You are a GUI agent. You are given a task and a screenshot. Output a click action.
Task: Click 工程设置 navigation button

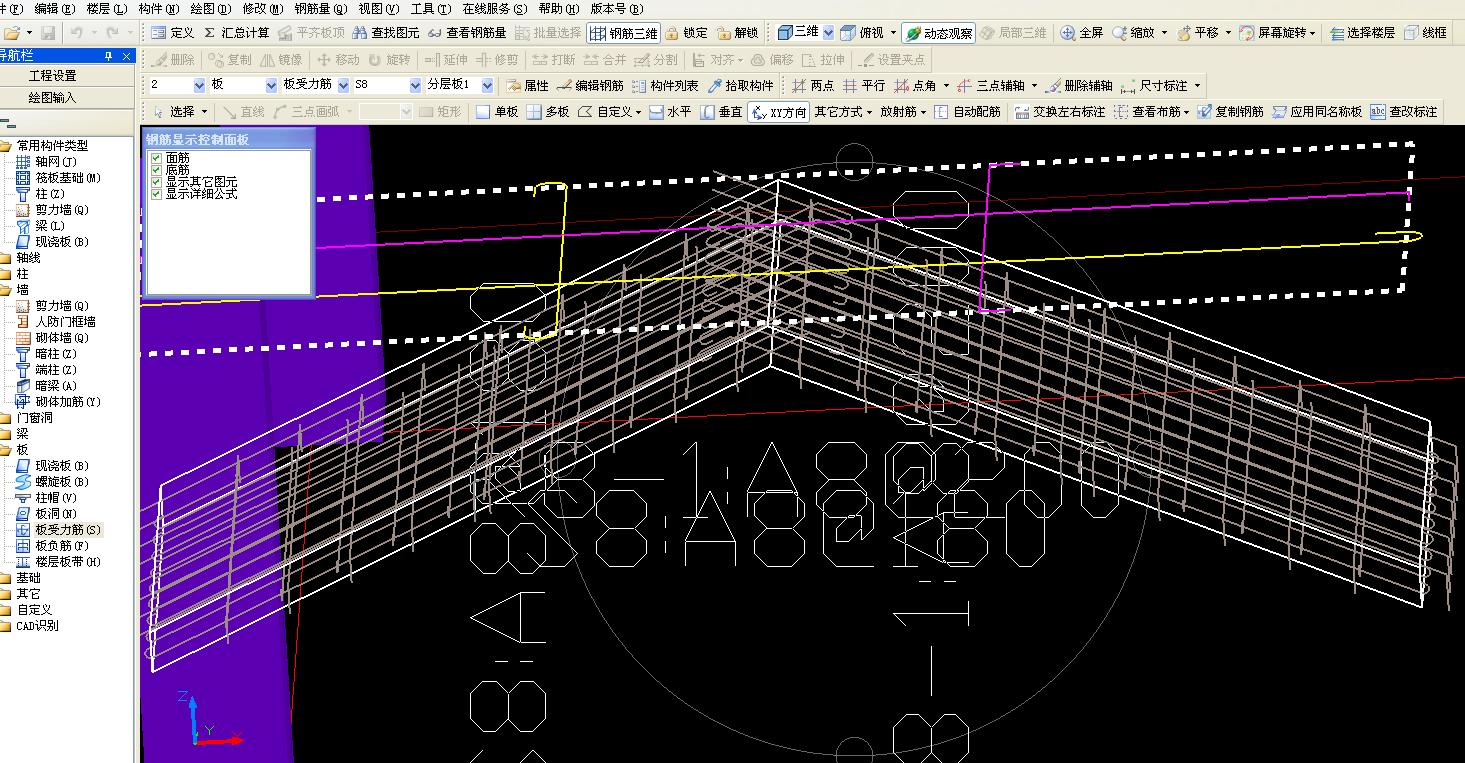coord(52,76)
